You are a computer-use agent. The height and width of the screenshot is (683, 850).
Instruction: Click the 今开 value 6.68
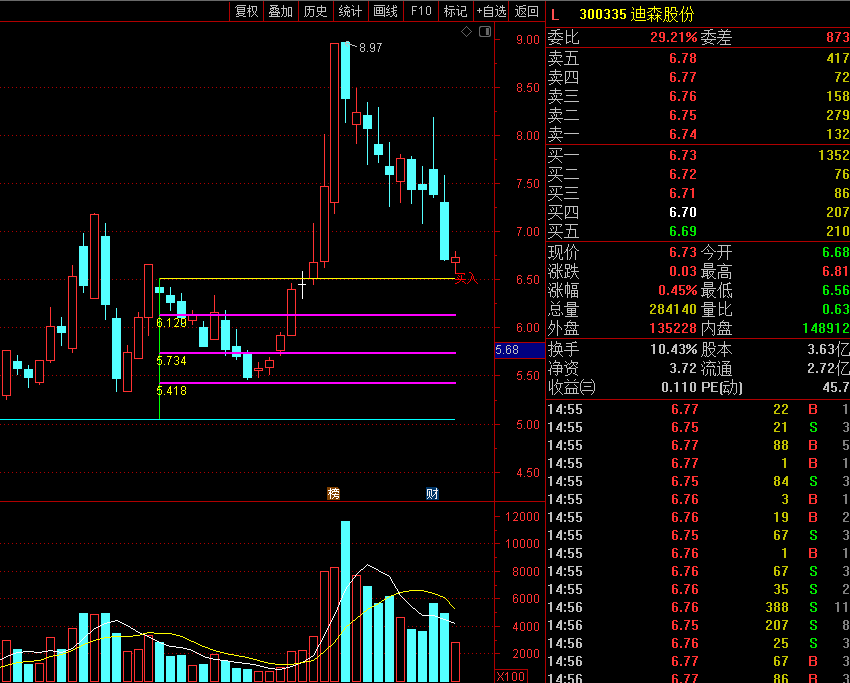point(835,252)
